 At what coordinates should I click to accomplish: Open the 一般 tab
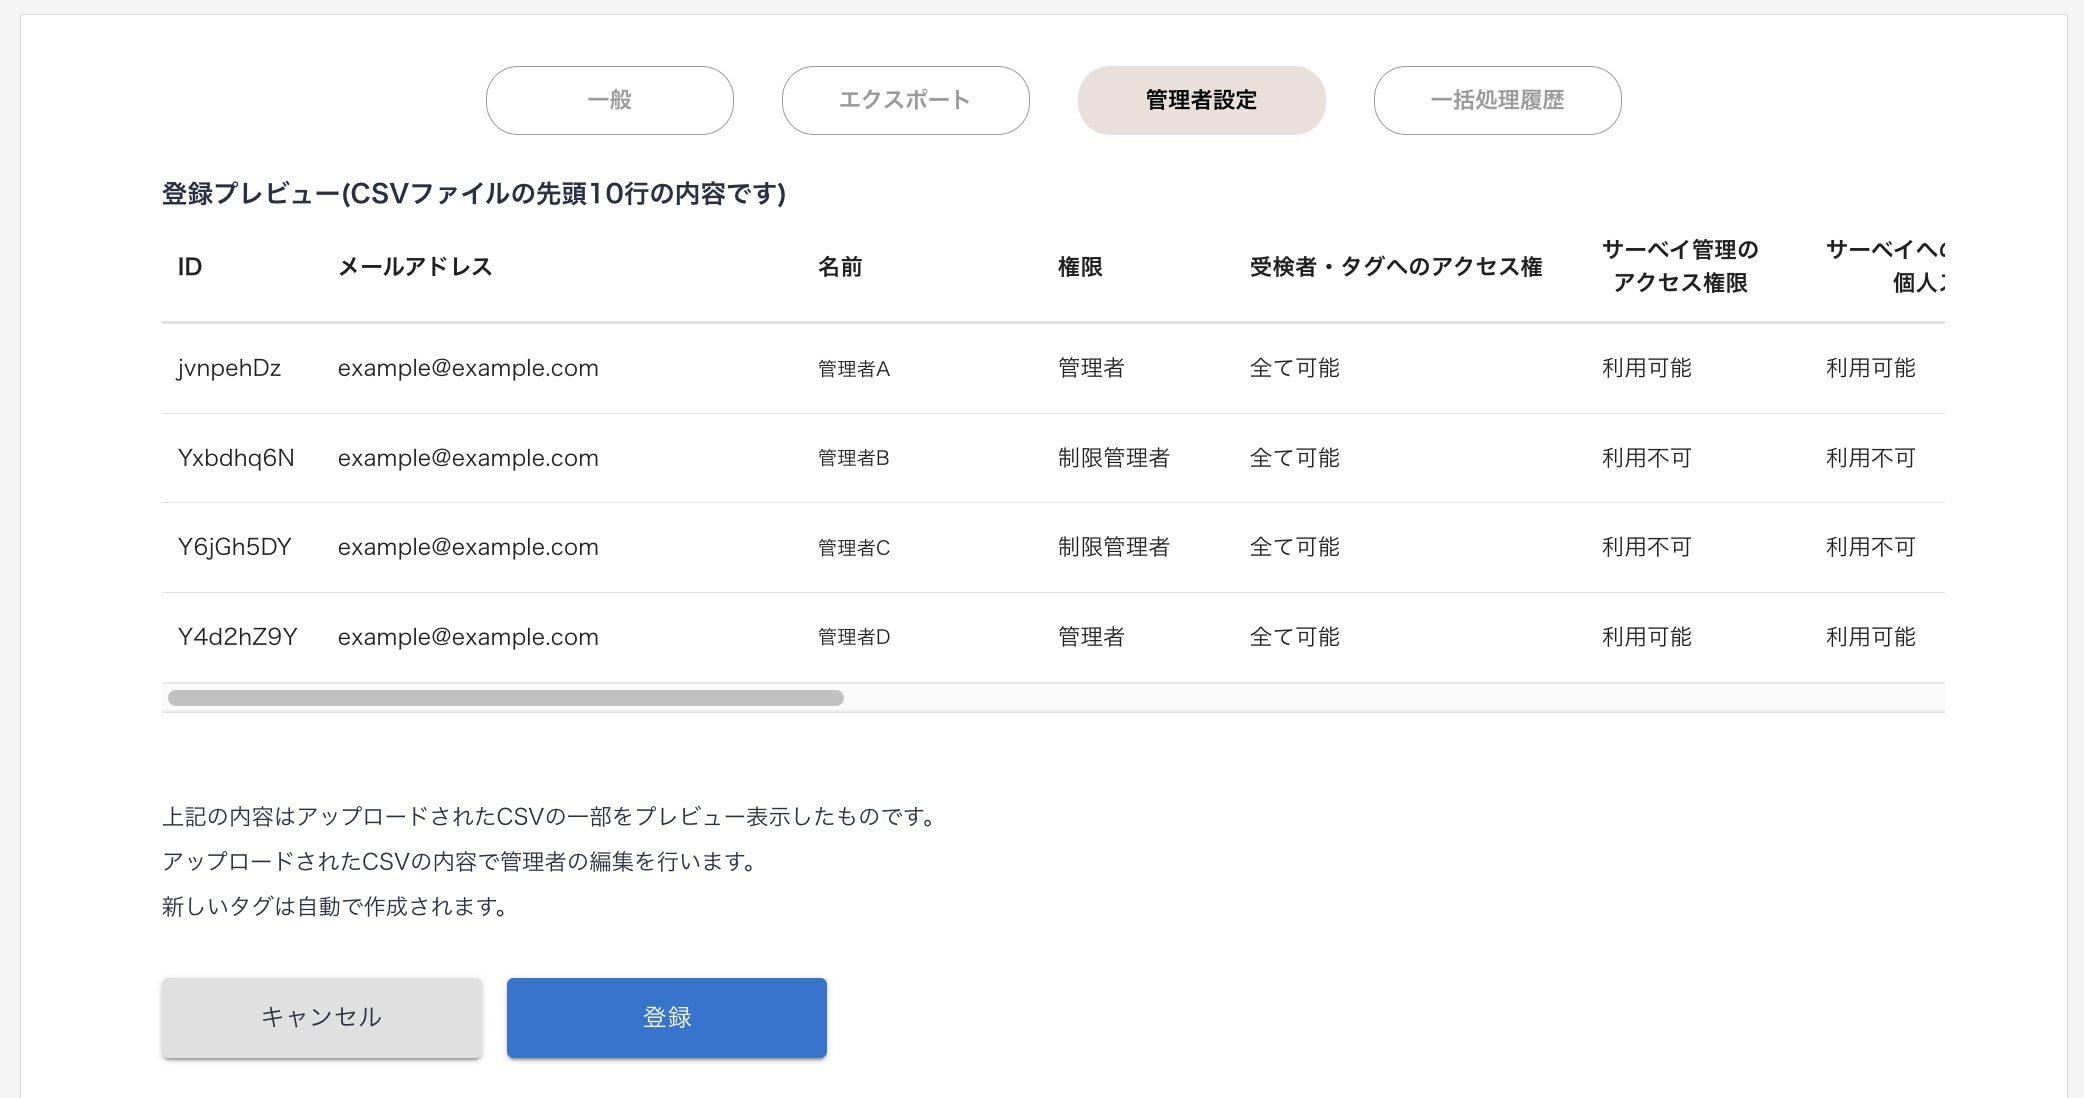[x=609, y=100]
